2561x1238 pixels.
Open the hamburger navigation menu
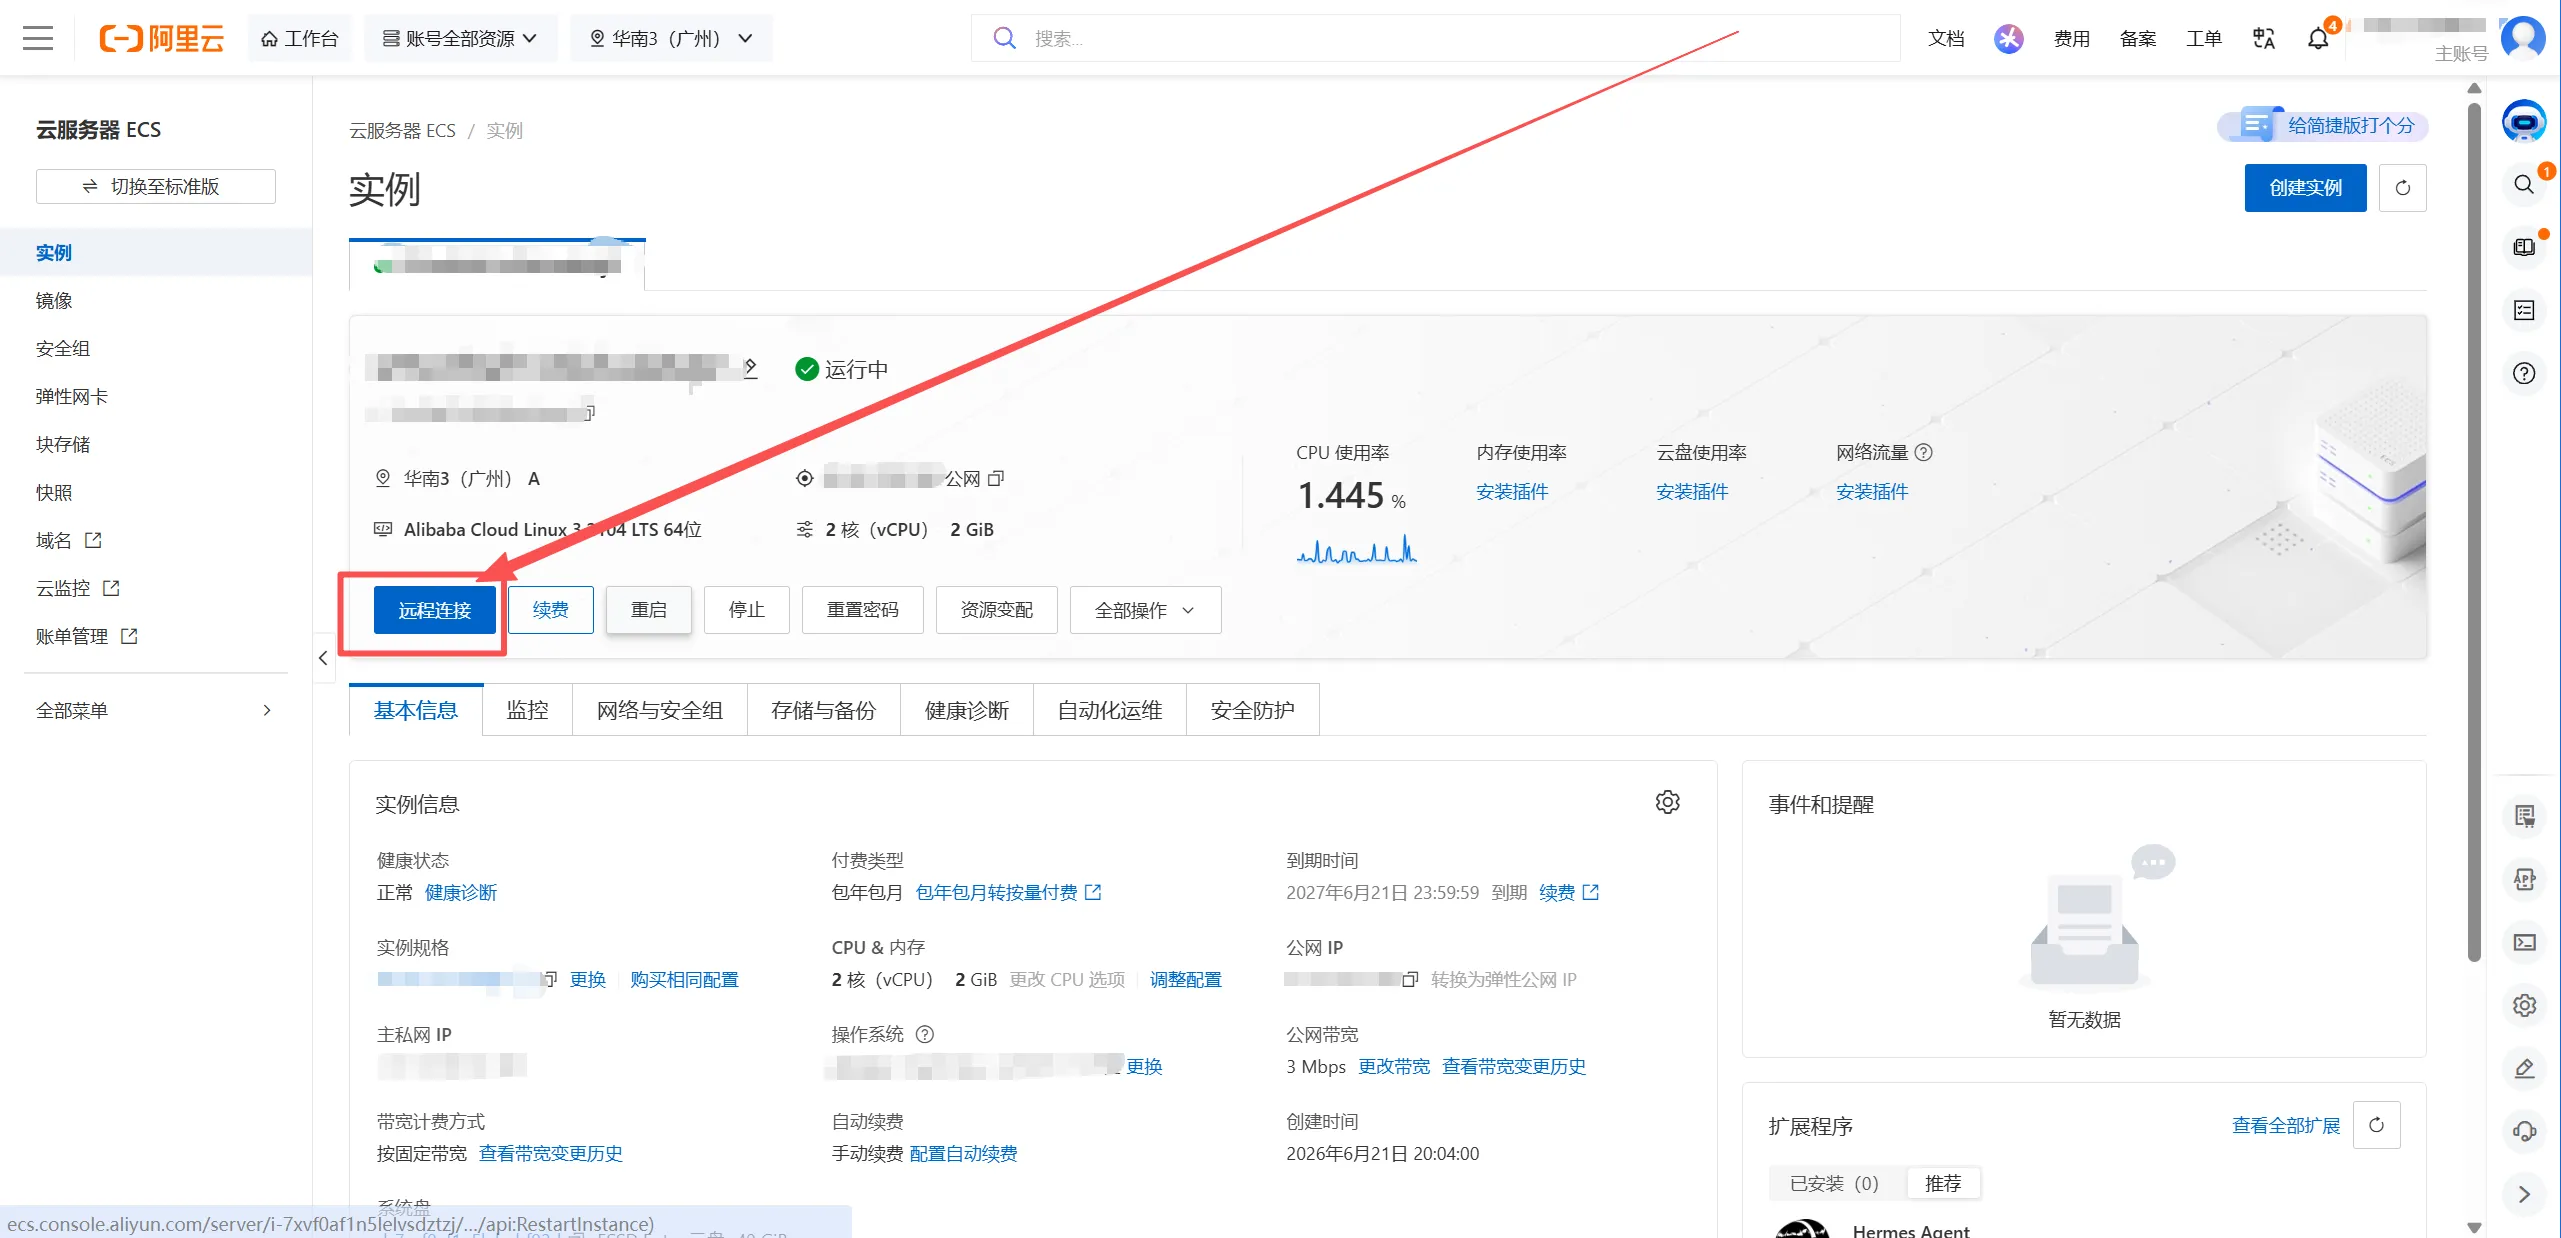pos(38,39)
